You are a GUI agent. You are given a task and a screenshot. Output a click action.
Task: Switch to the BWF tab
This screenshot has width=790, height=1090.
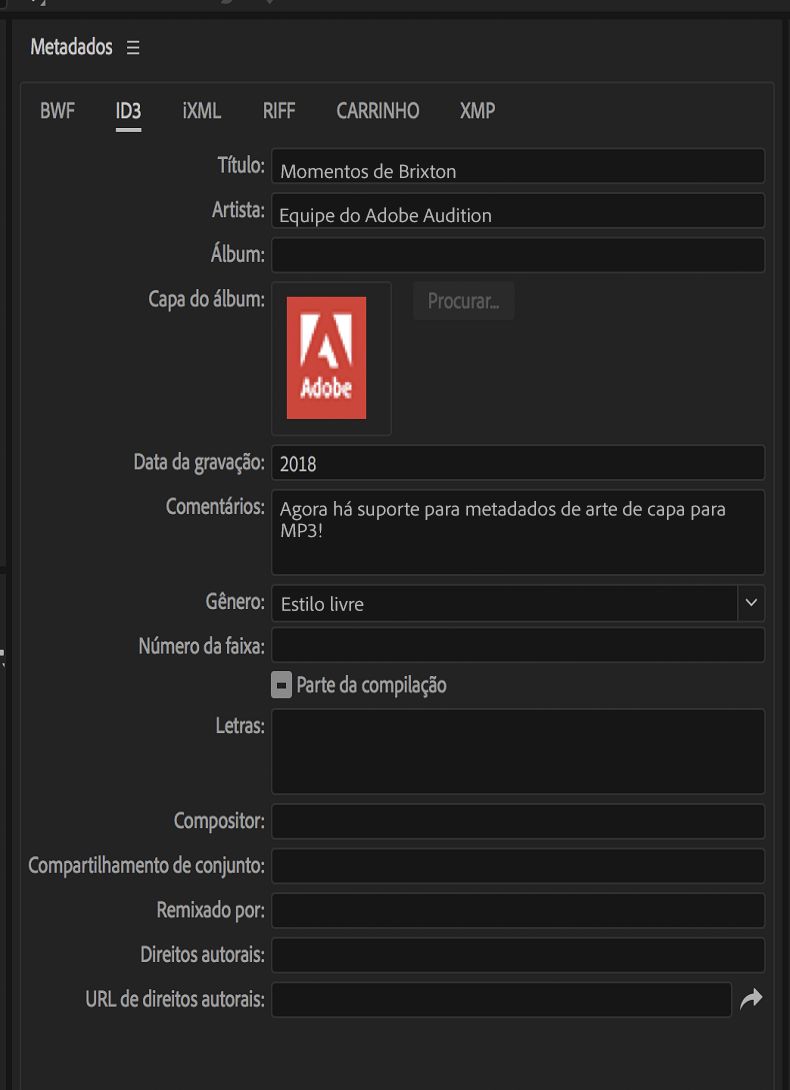tap(57, 111)
